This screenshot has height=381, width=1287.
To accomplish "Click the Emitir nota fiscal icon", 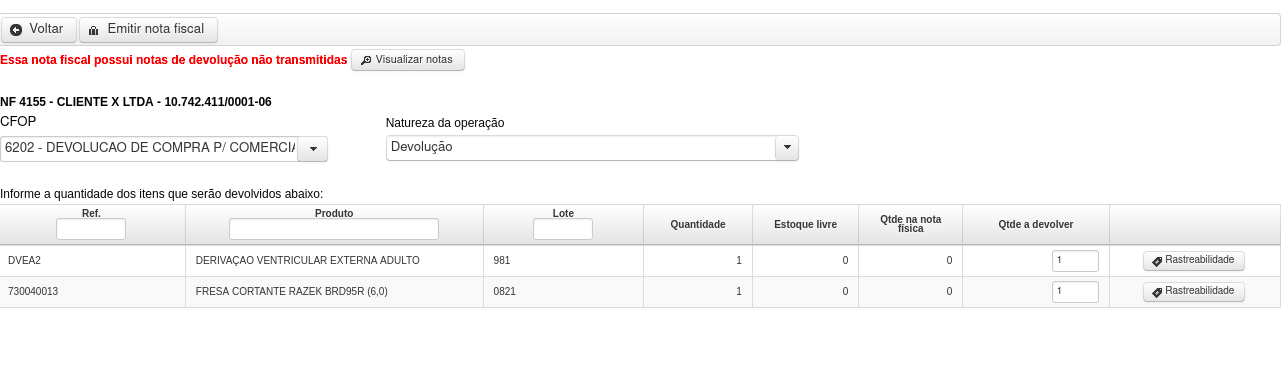I will (94, 30).
